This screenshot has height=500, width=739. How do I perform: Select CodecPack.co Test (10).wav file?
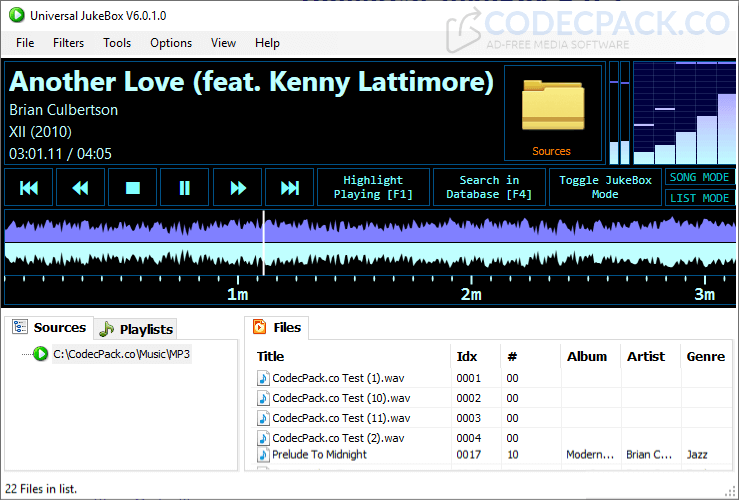(341, 398)
